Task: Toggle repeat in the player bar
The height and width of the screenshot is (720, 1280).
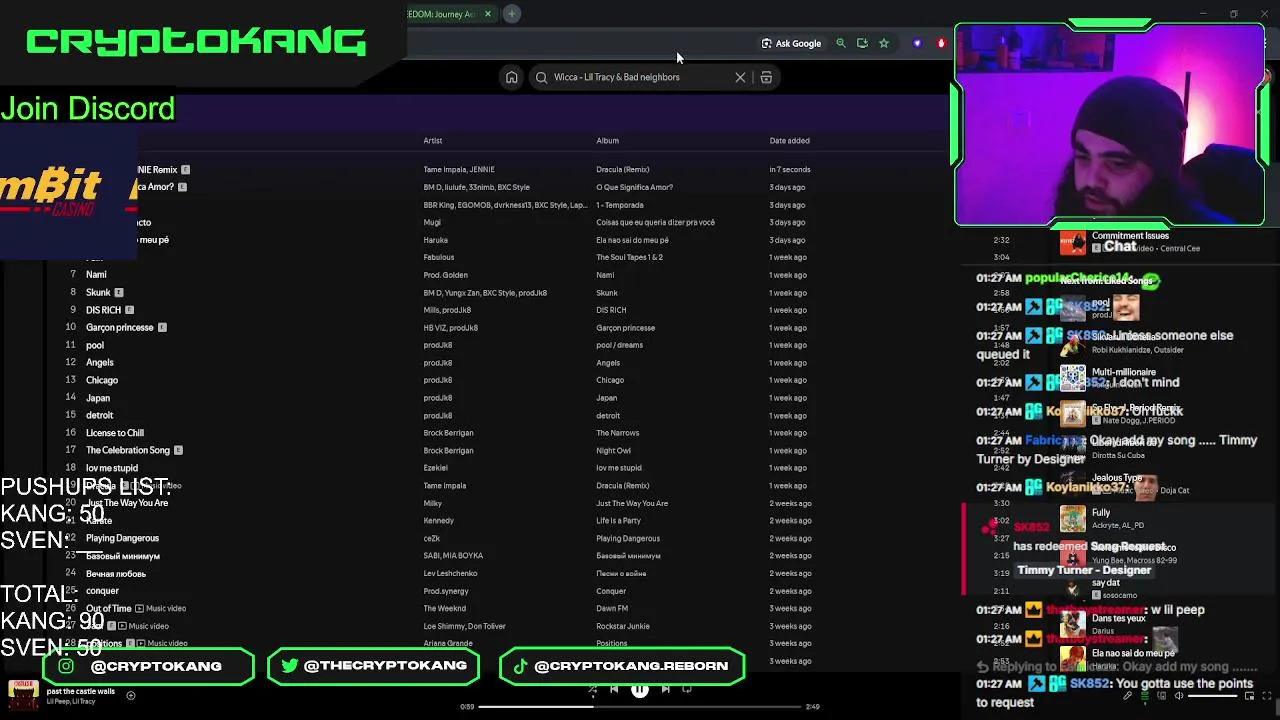Action: point(687,689)
